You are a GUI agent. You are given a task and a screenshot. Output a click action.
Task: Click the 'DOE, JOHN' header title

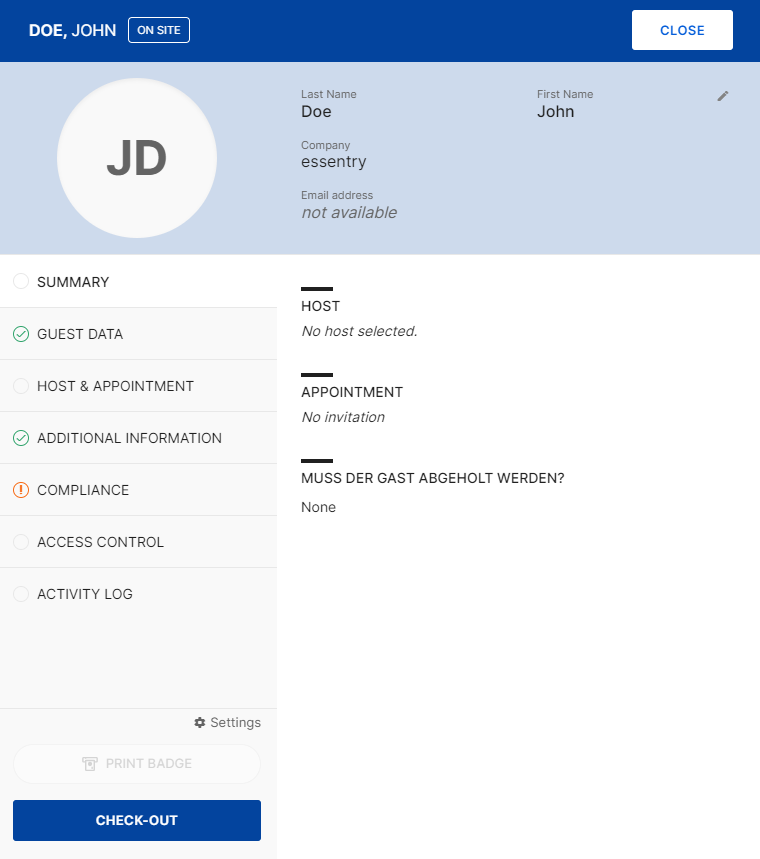coord(72,30)
